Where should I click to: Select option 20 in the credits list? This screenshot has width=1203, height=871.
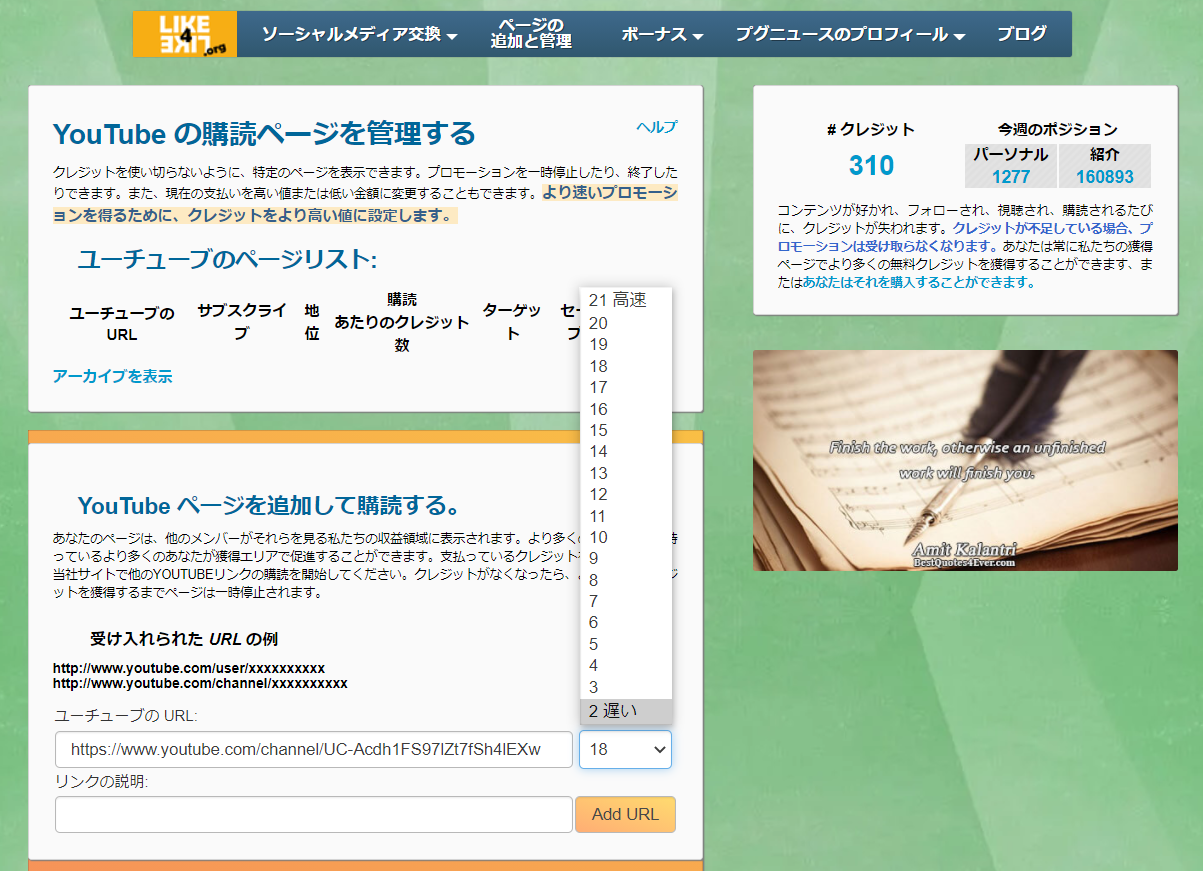626,323
